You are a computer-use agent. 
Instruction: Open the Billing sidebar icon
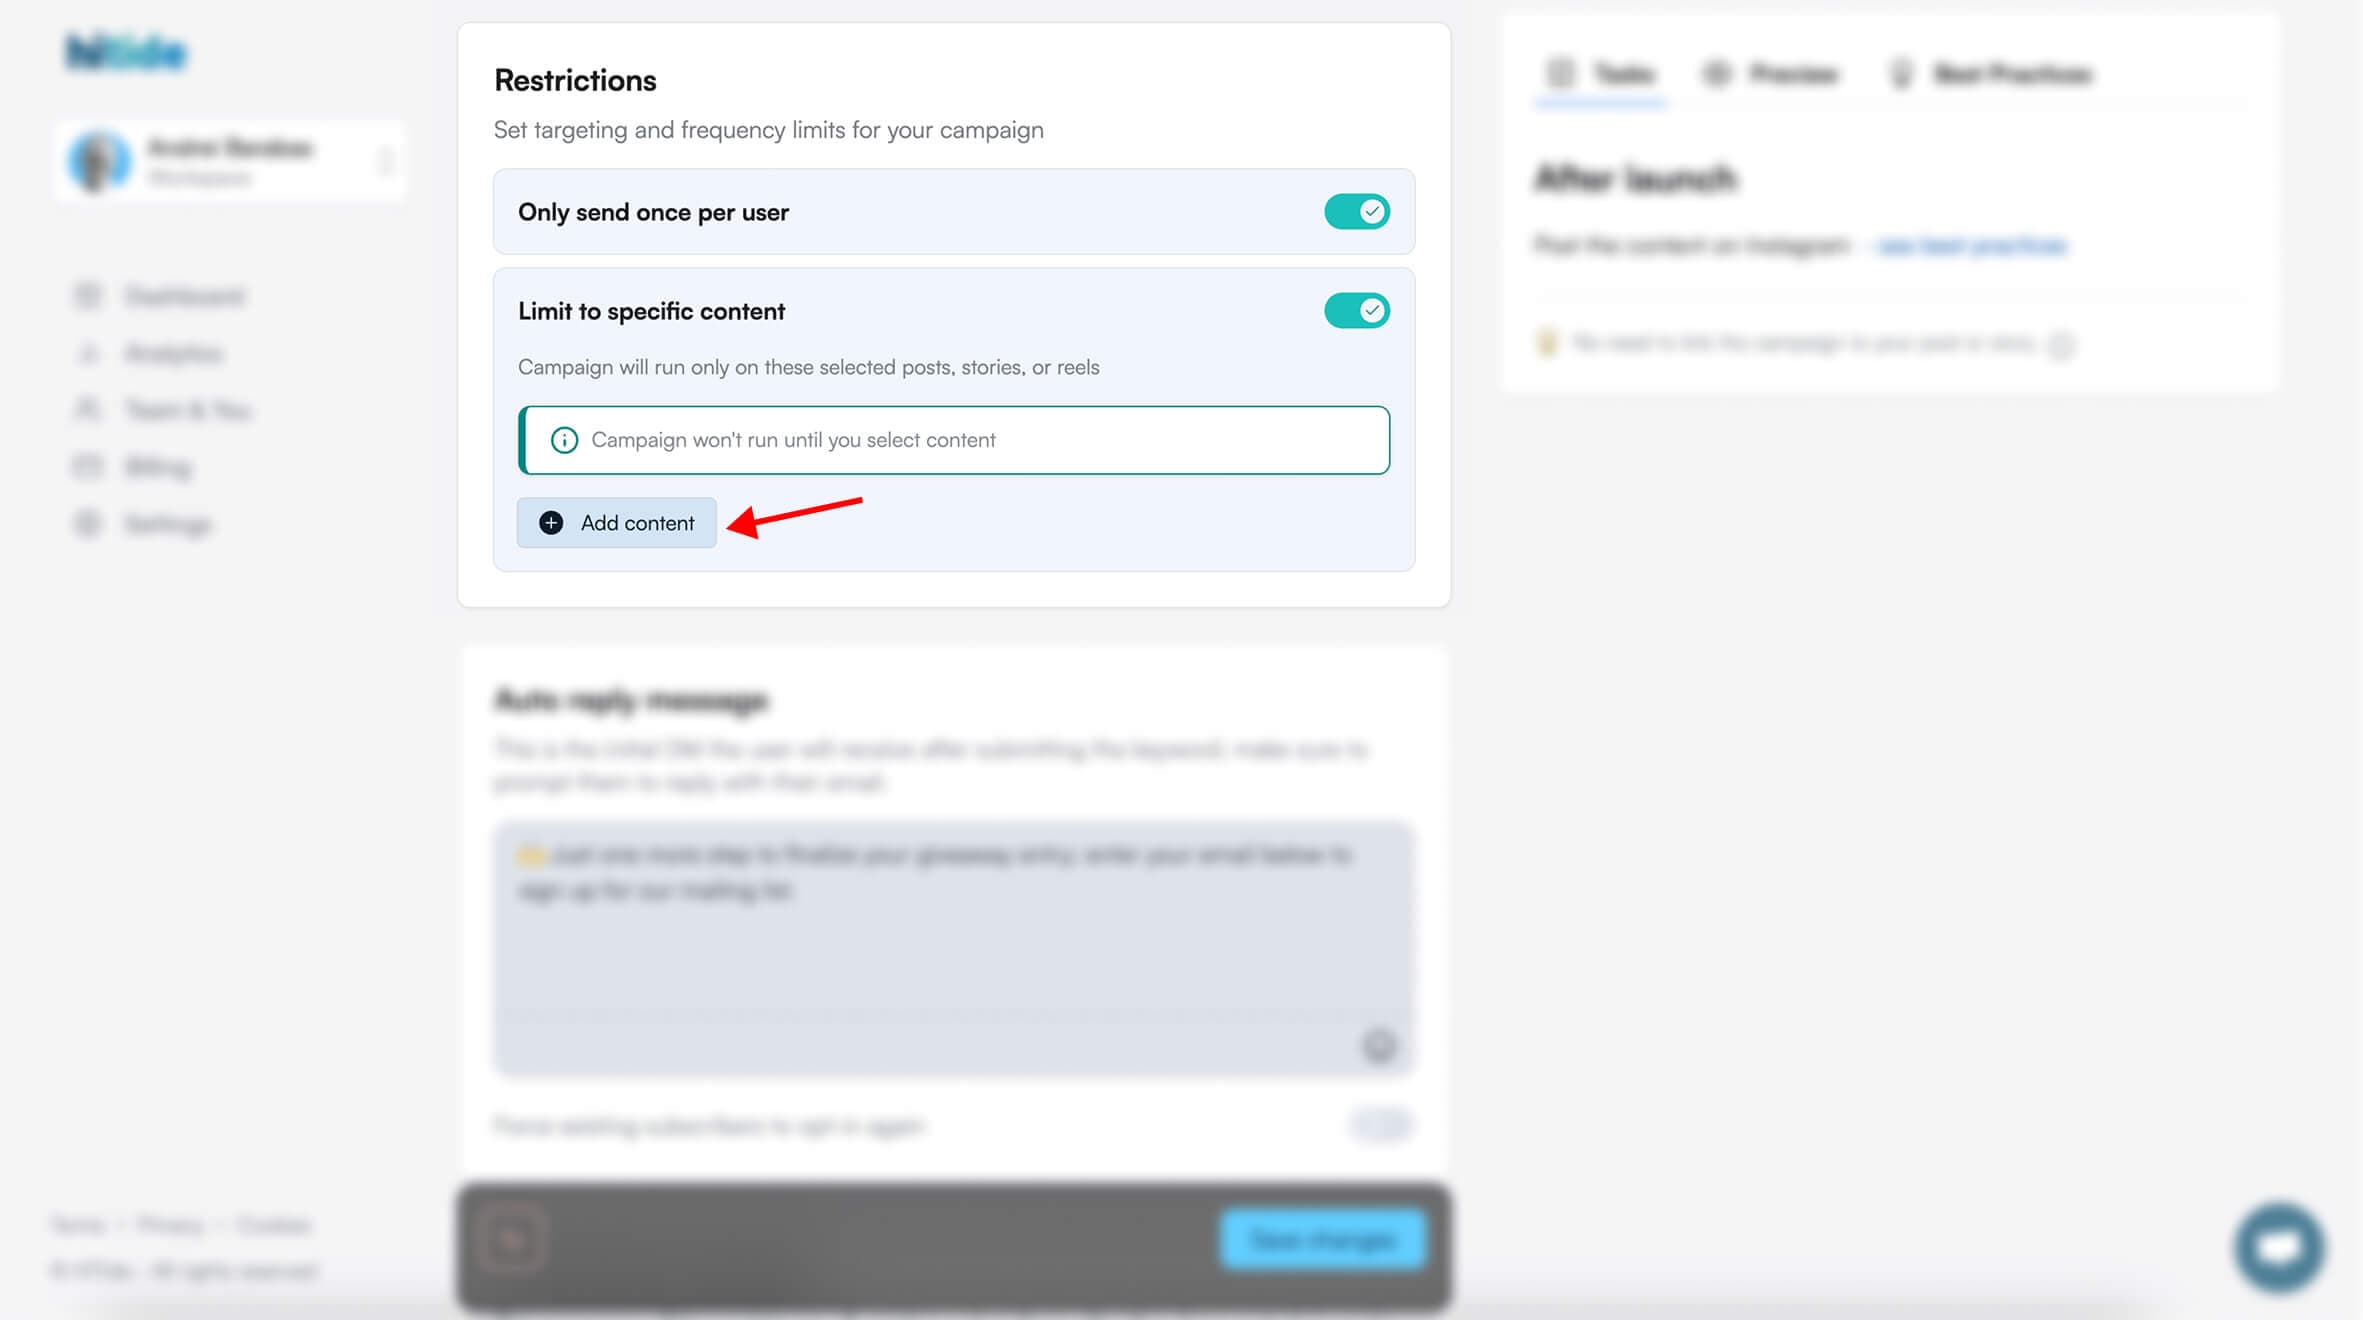click(x=88, y=467)
